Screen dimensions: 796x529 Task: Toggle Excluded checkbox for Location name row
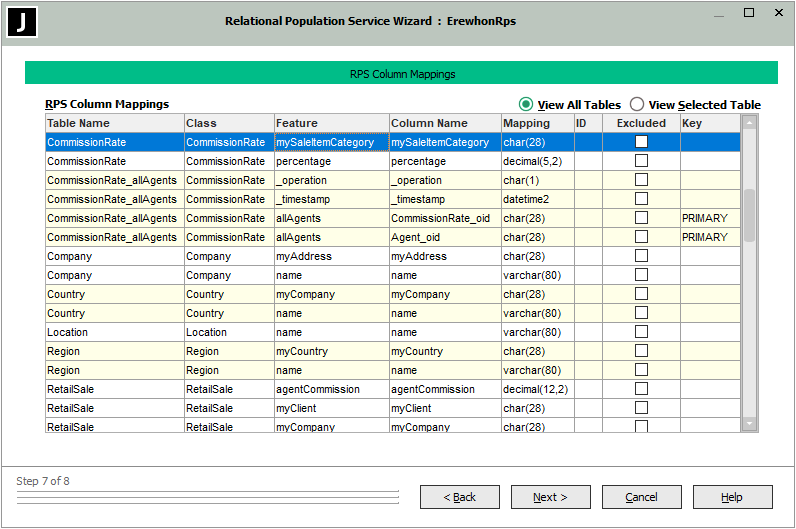[x=641, y=332]
